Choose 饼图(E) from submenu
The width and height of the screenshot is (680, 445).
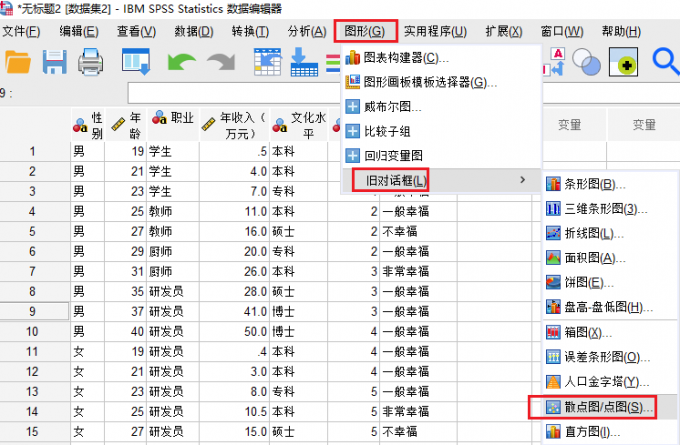[609, 283]
